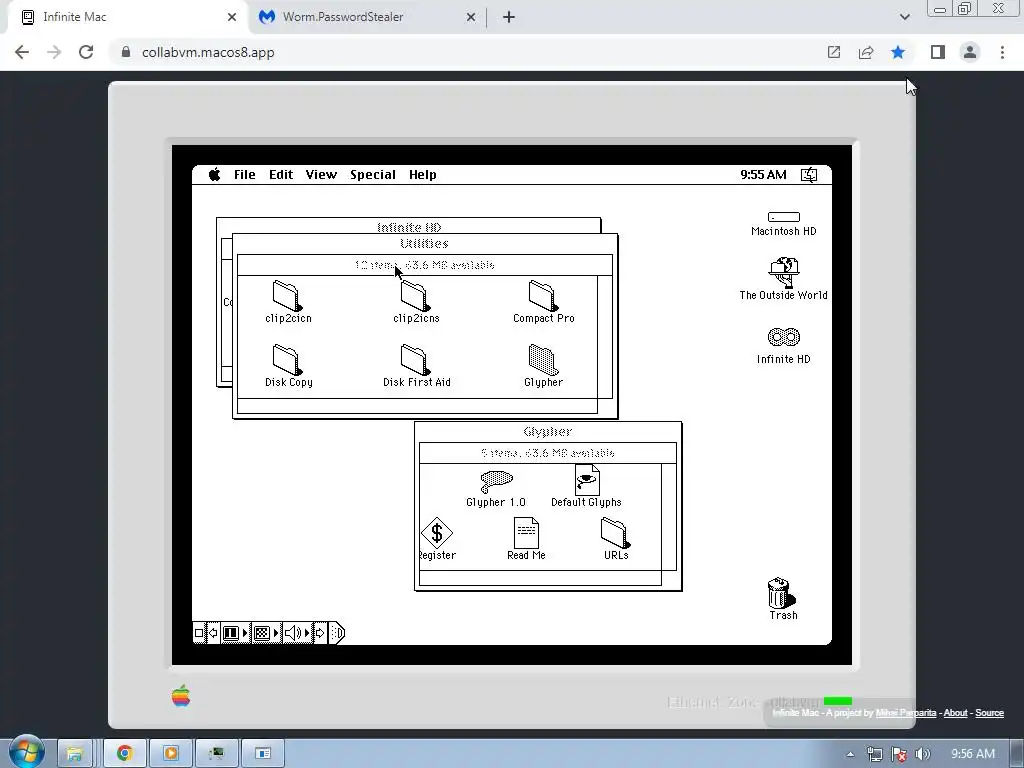Click the share page icon in address bar

click(866, 52)
